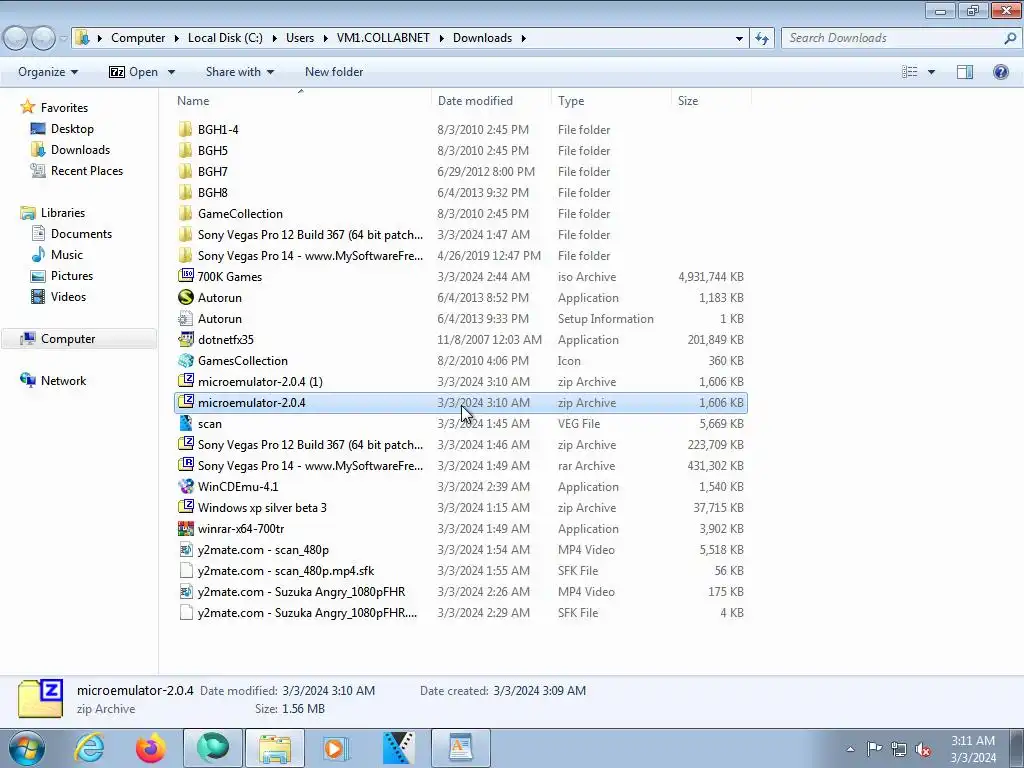This screenshot has width=1024, height=768.
Task: Click the Open toolbar button
Action: 134,72
